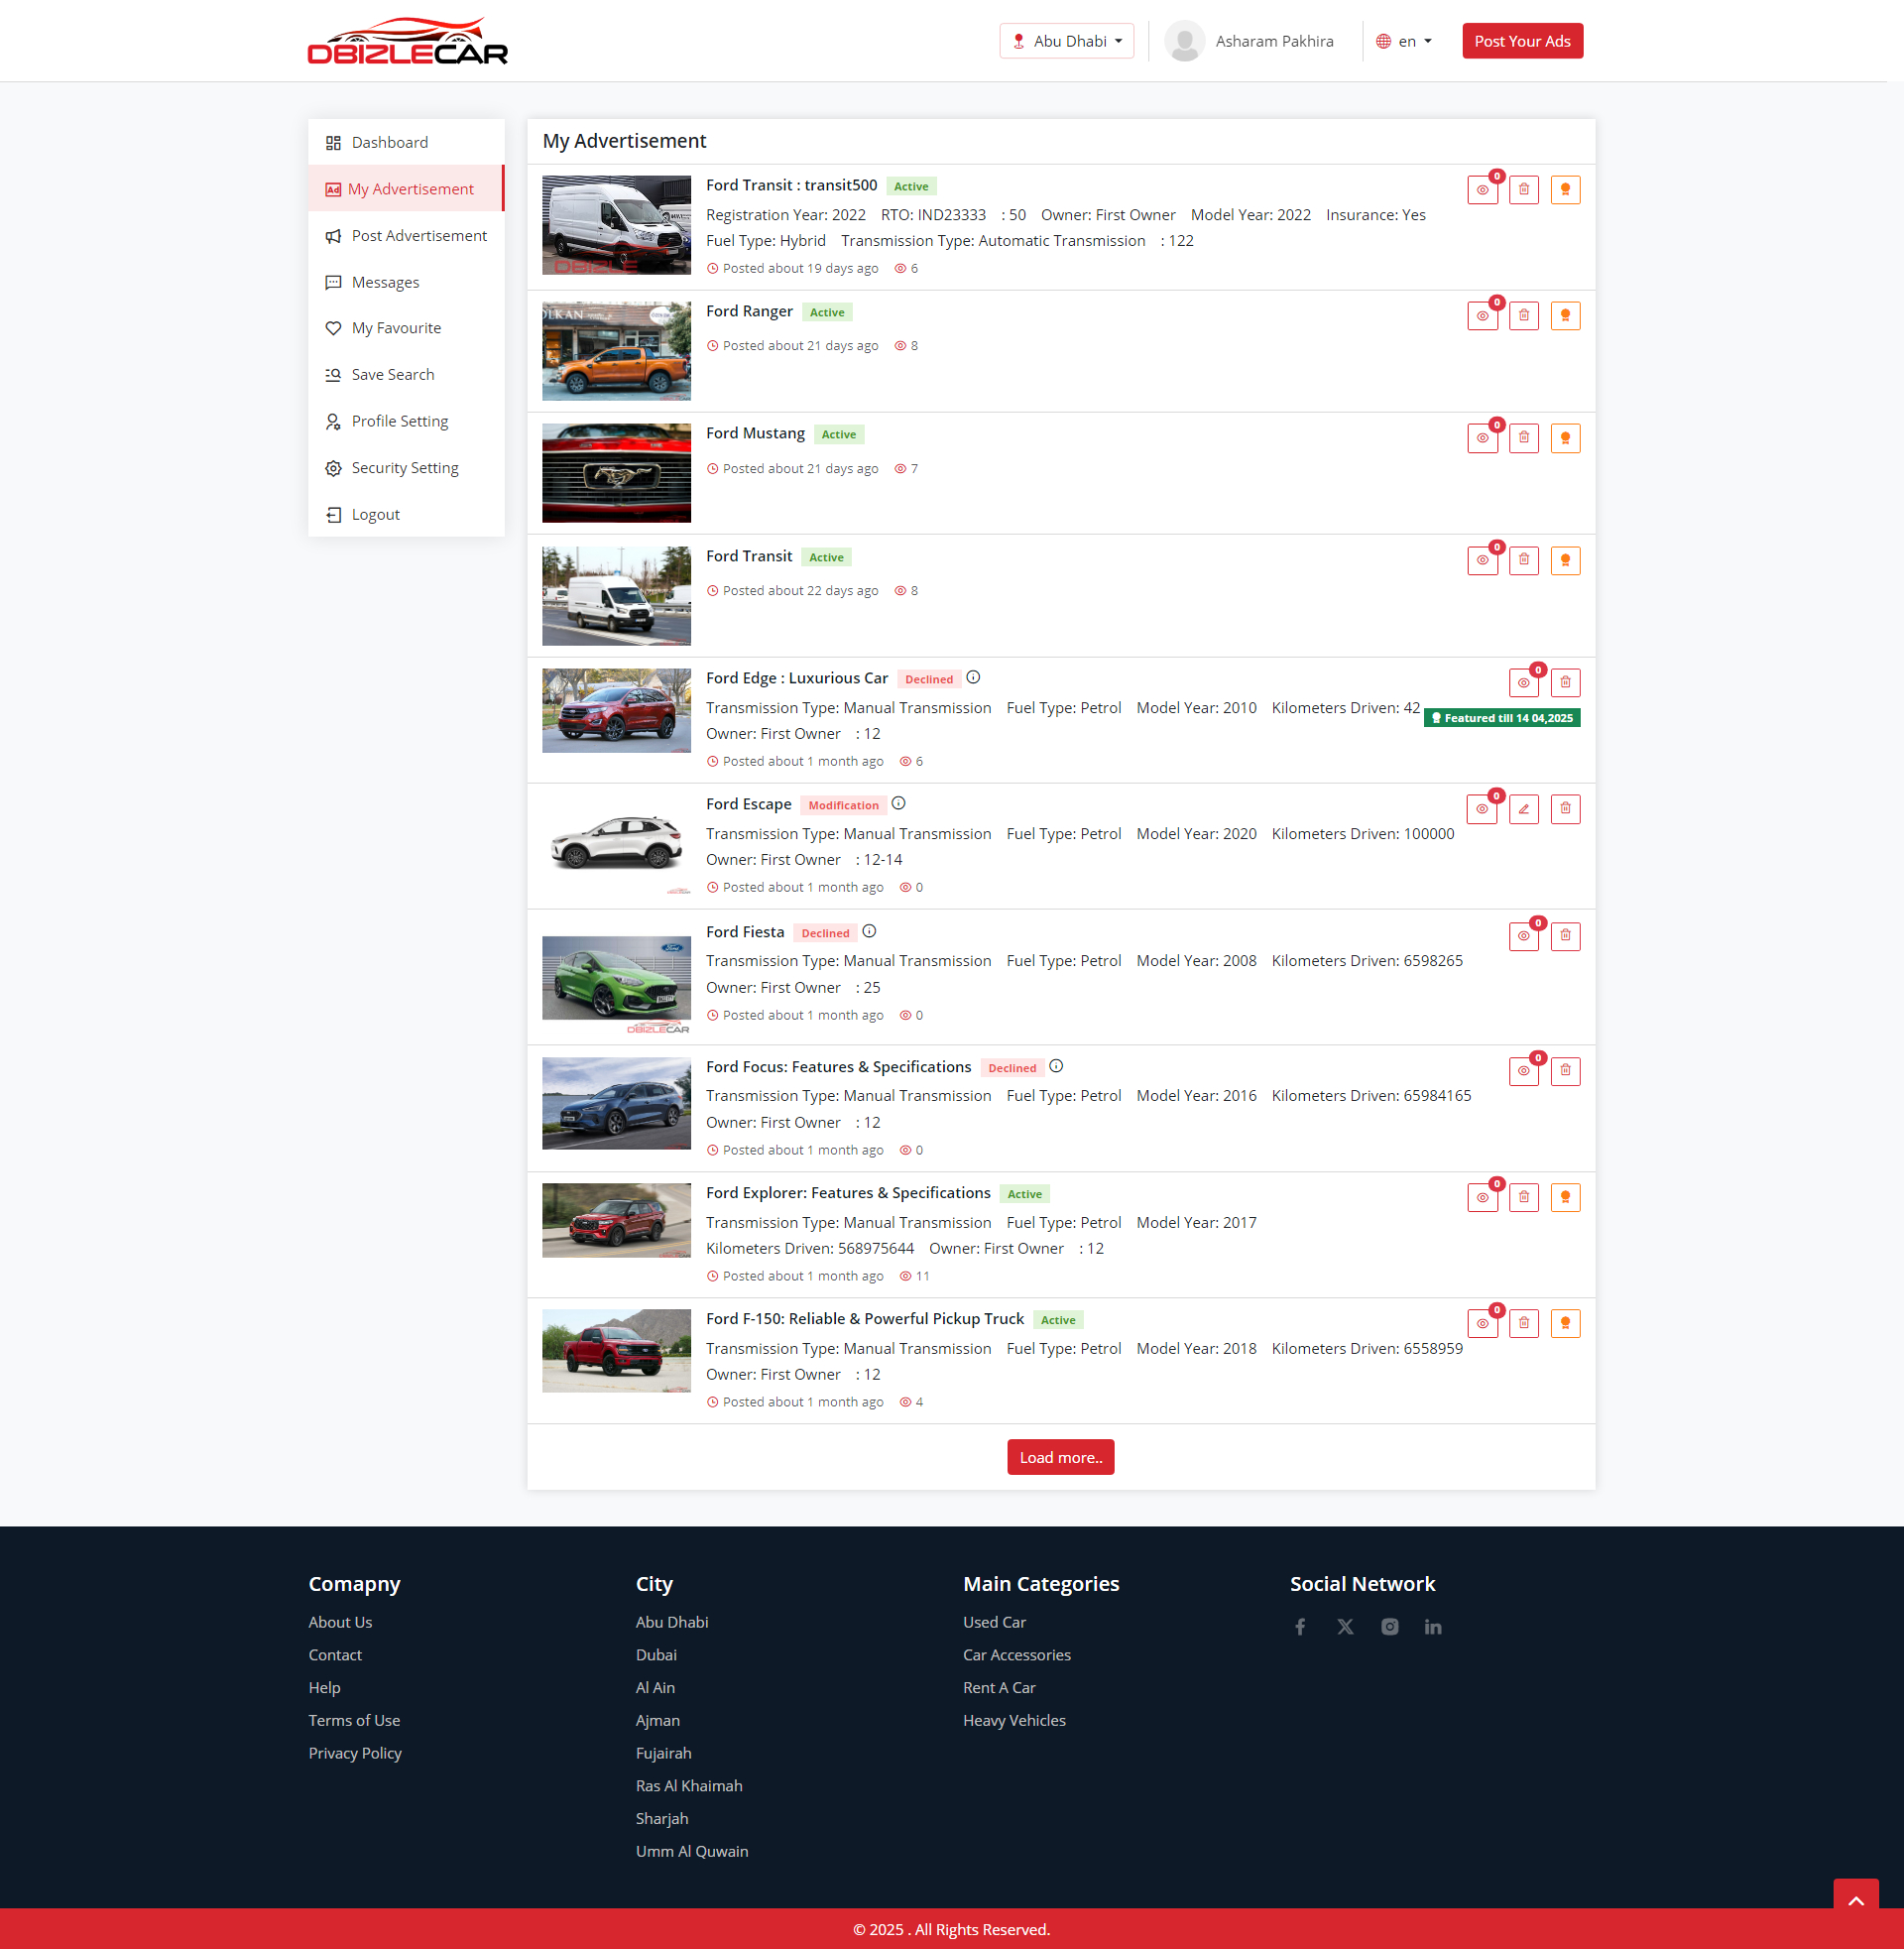This screenshot has height=1949, width=1904.
Task: Click Post Your Ads button
Action: [1521, 41]
